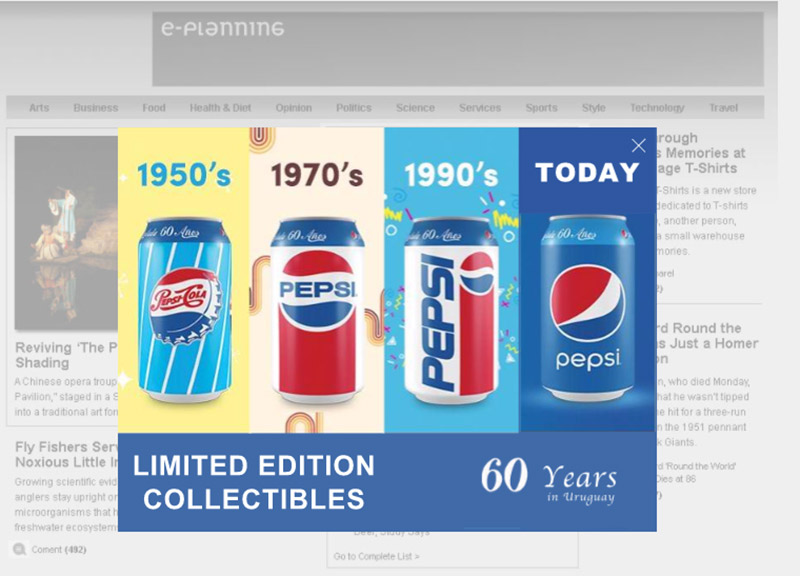Close the Pepsi ad overlay
The image size is (800, 576).
pos(638,145)
